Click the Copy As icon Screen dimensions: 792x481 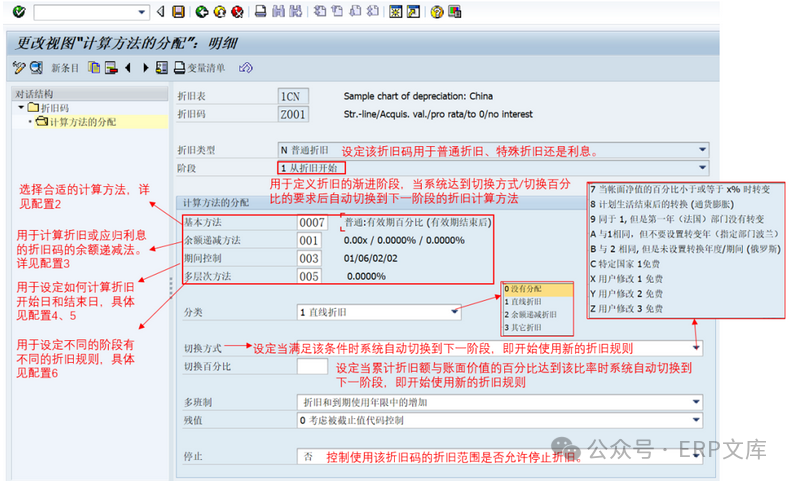pos(95,68)
